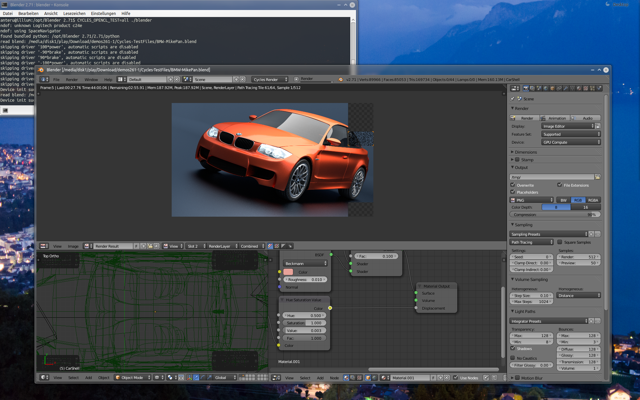
Task: Toggle the Overwrite checkbox
Action: (513, 185)
